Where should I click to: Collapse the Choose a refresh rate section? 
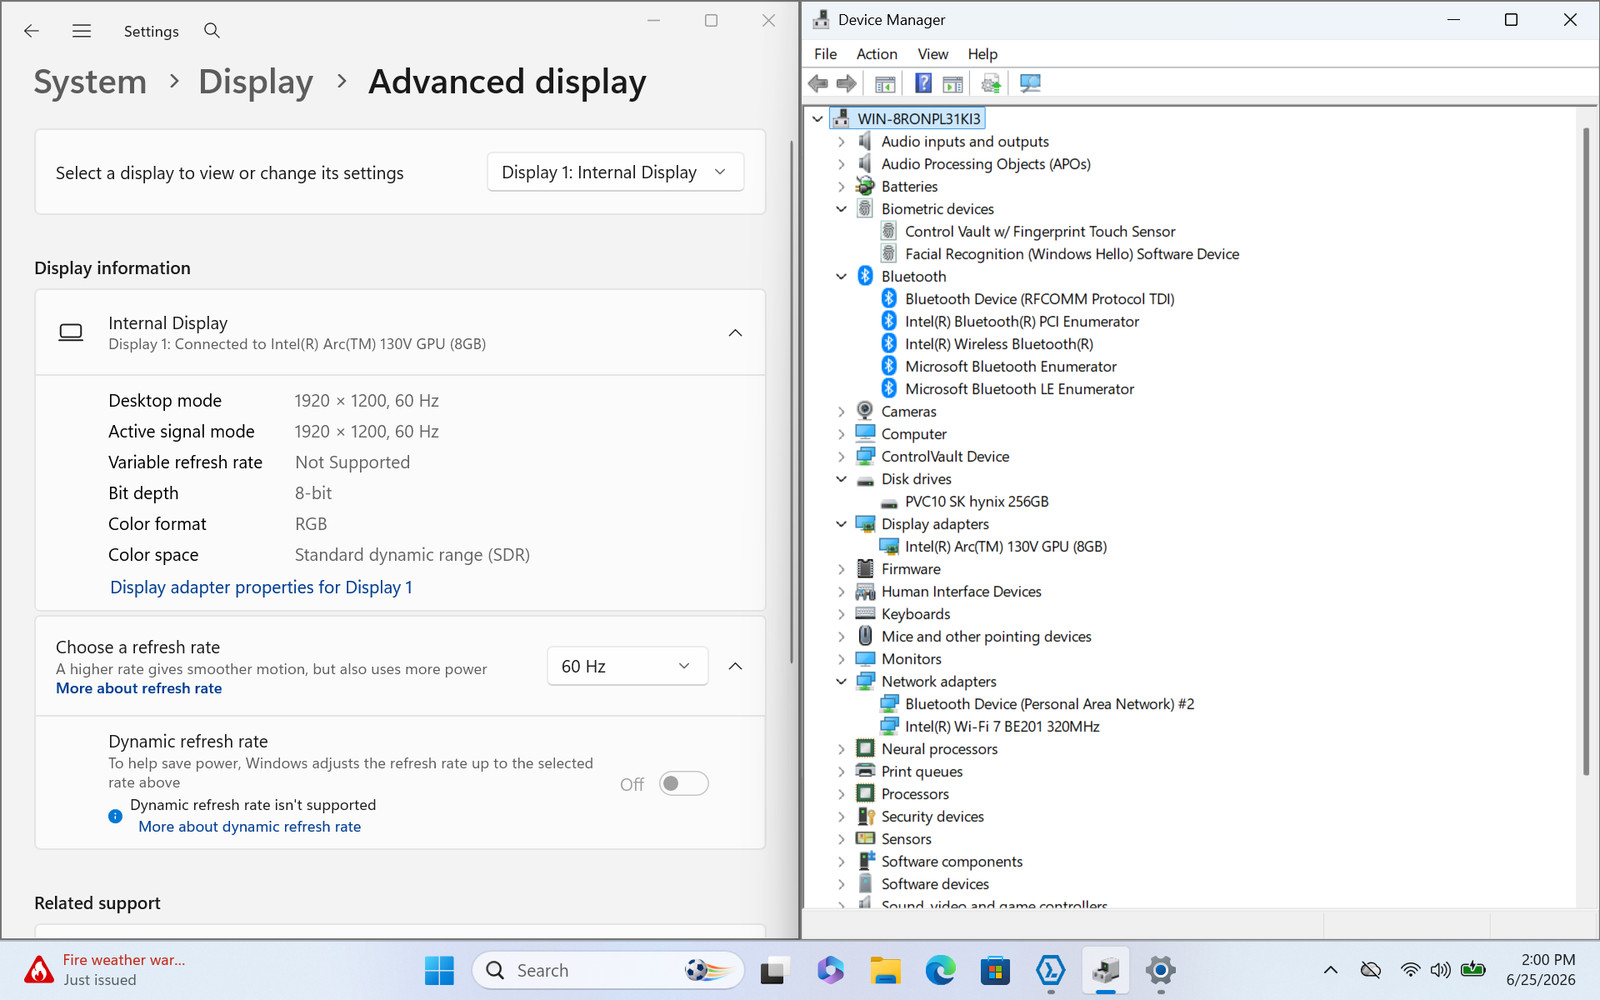point(735,666)
